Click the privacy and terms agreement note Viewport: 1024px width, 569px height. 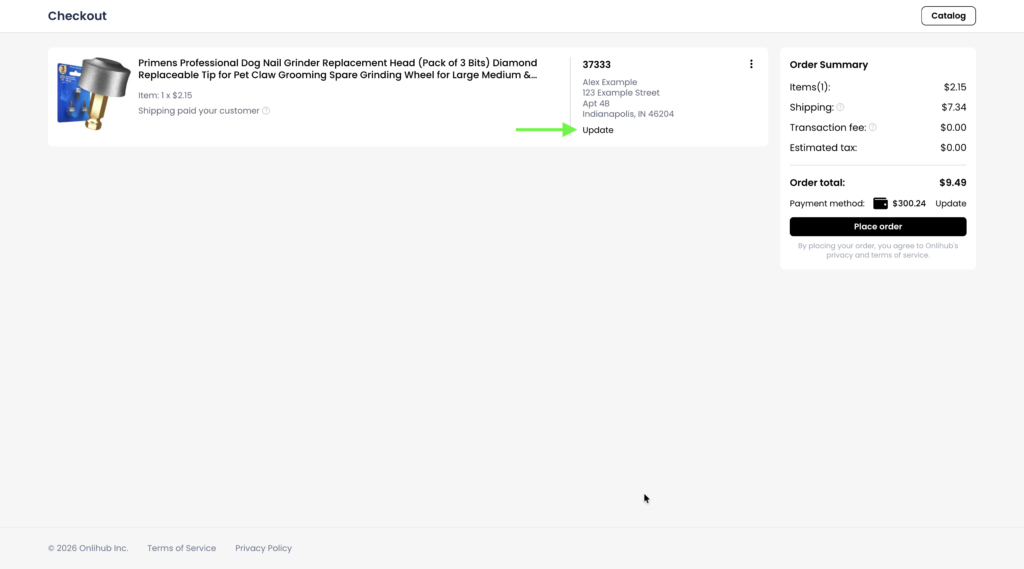coord(878,250)
